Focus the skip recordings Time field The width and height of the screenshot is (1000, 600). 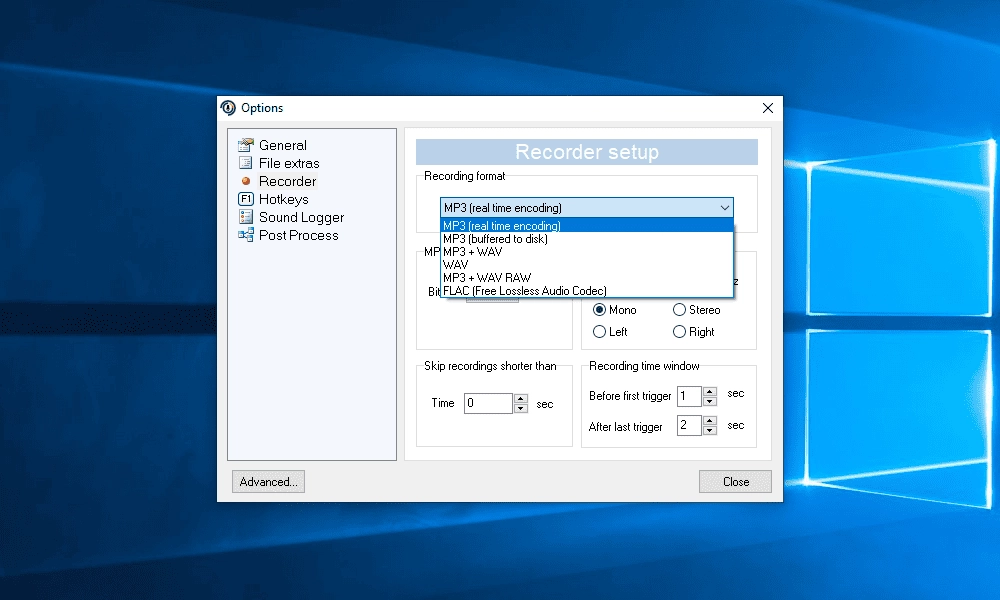coord(488,403)
